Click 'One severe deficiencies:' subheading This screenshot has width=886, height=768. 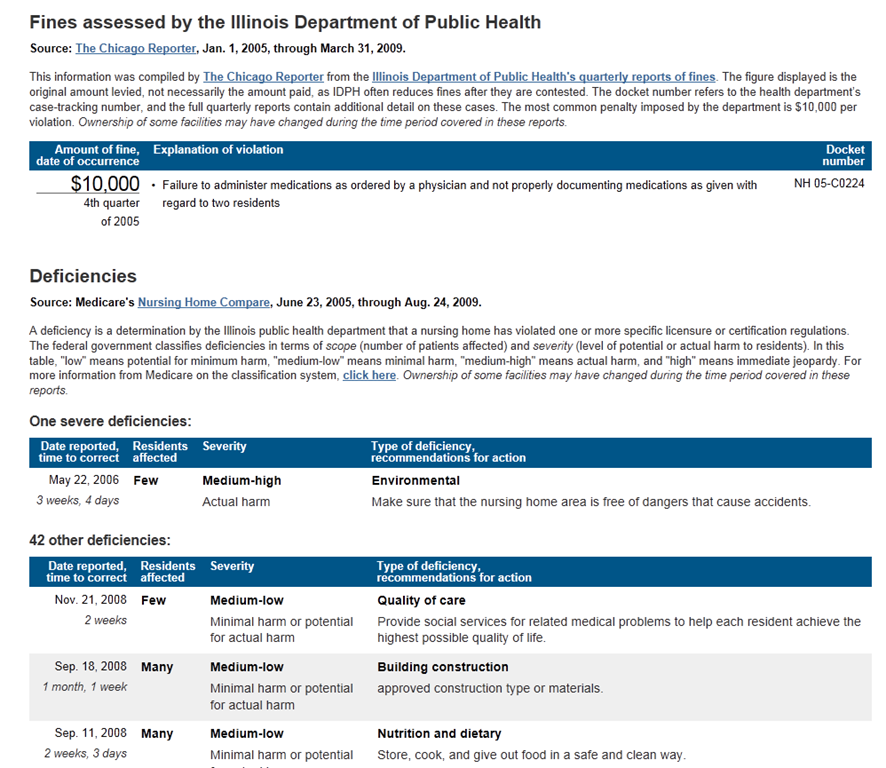click(x=110, y=422)
